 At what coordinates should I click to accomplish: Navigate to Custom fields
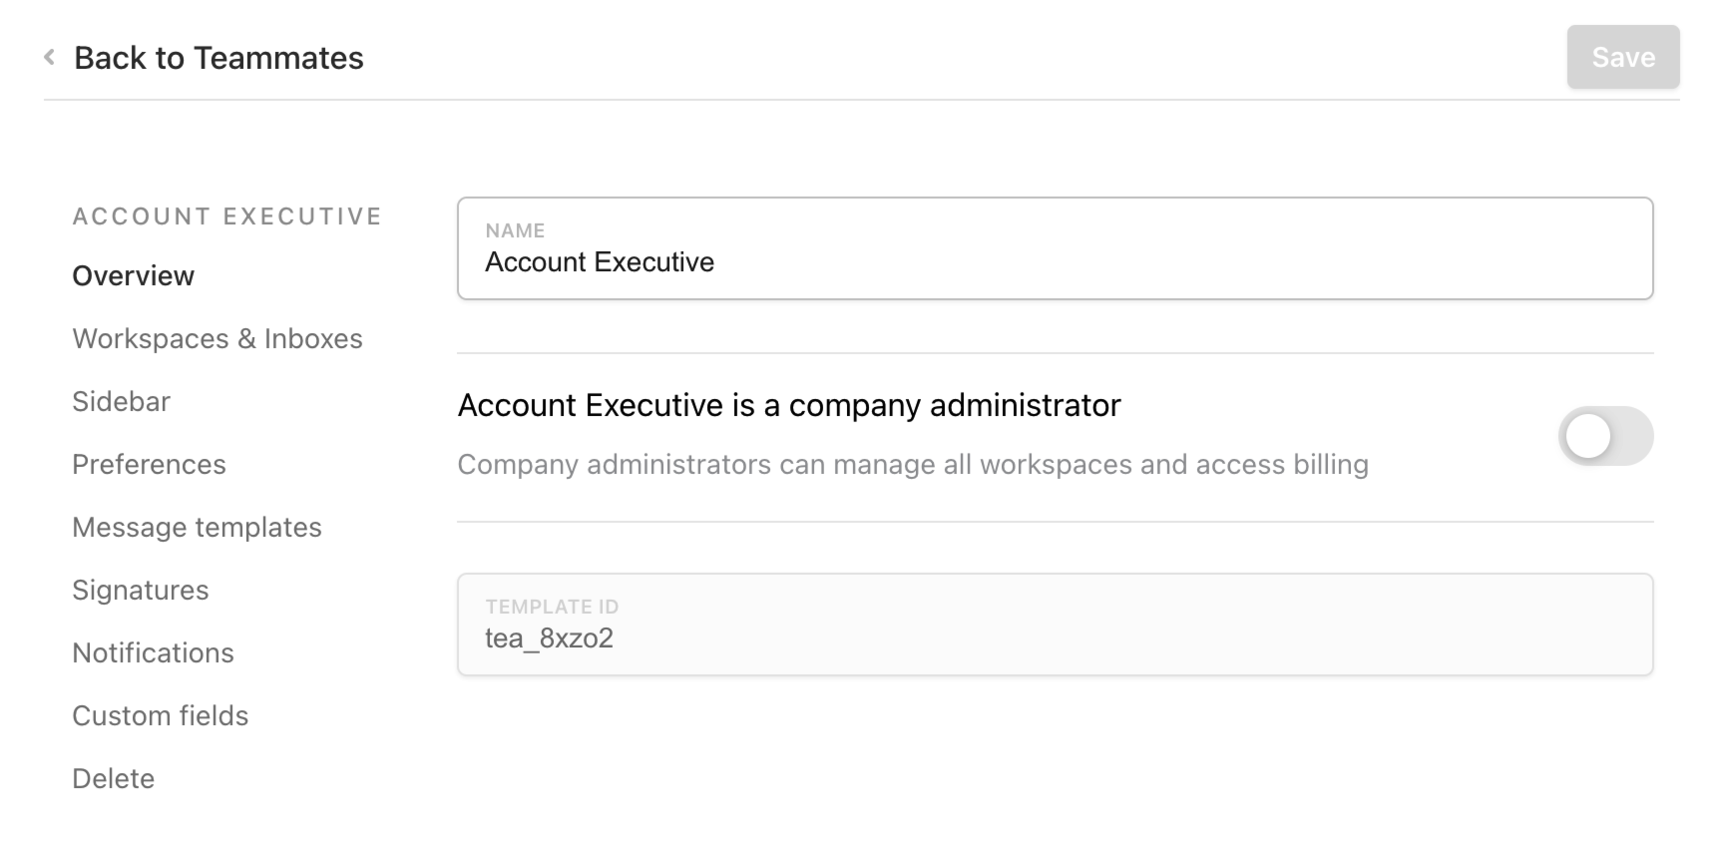[x=160, y=716]
